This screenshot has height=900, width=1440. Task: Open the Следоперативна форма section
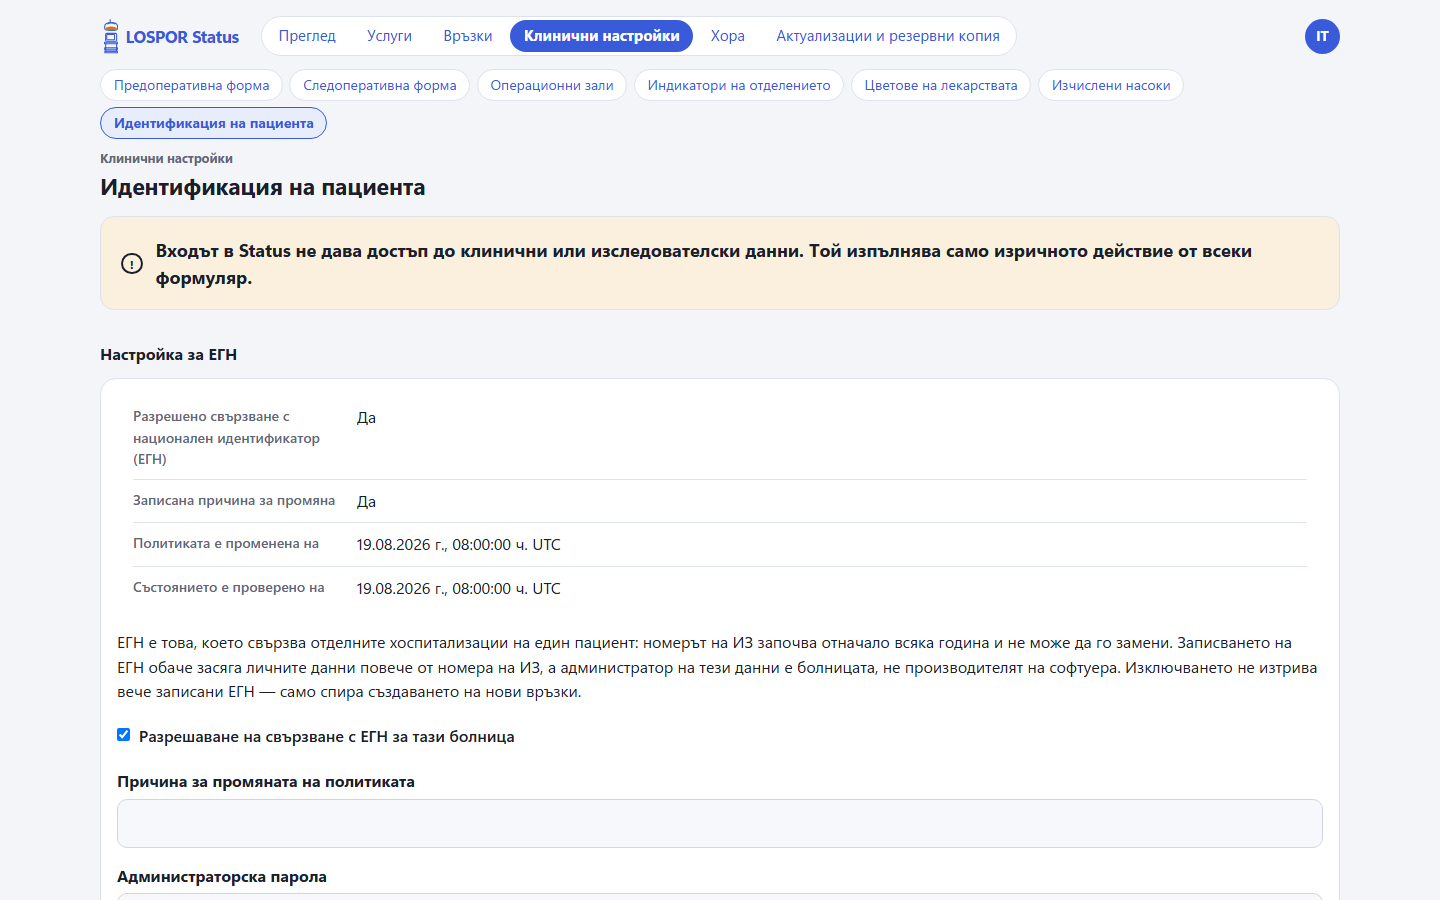(x=380, y=85)
